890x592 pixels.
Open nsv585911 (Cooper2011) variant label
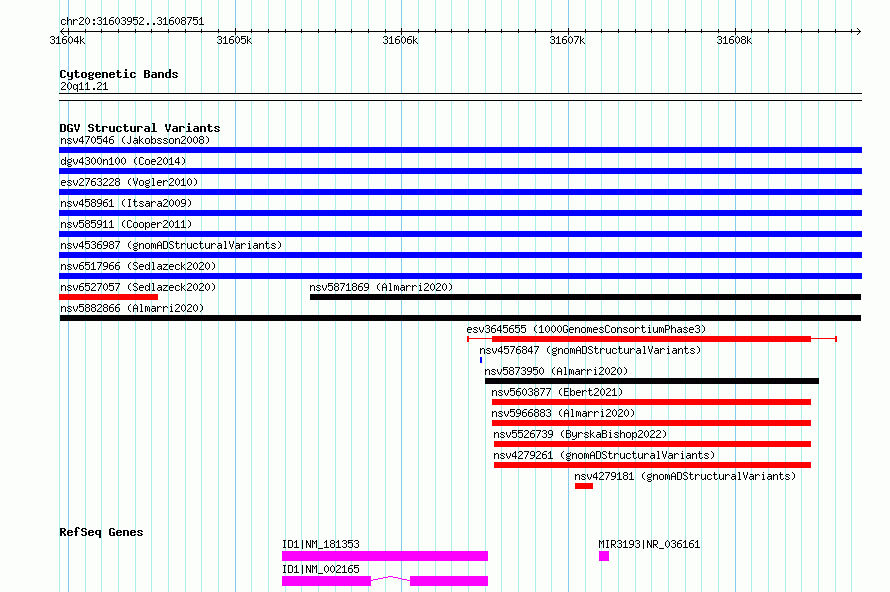tap(126, 224)
